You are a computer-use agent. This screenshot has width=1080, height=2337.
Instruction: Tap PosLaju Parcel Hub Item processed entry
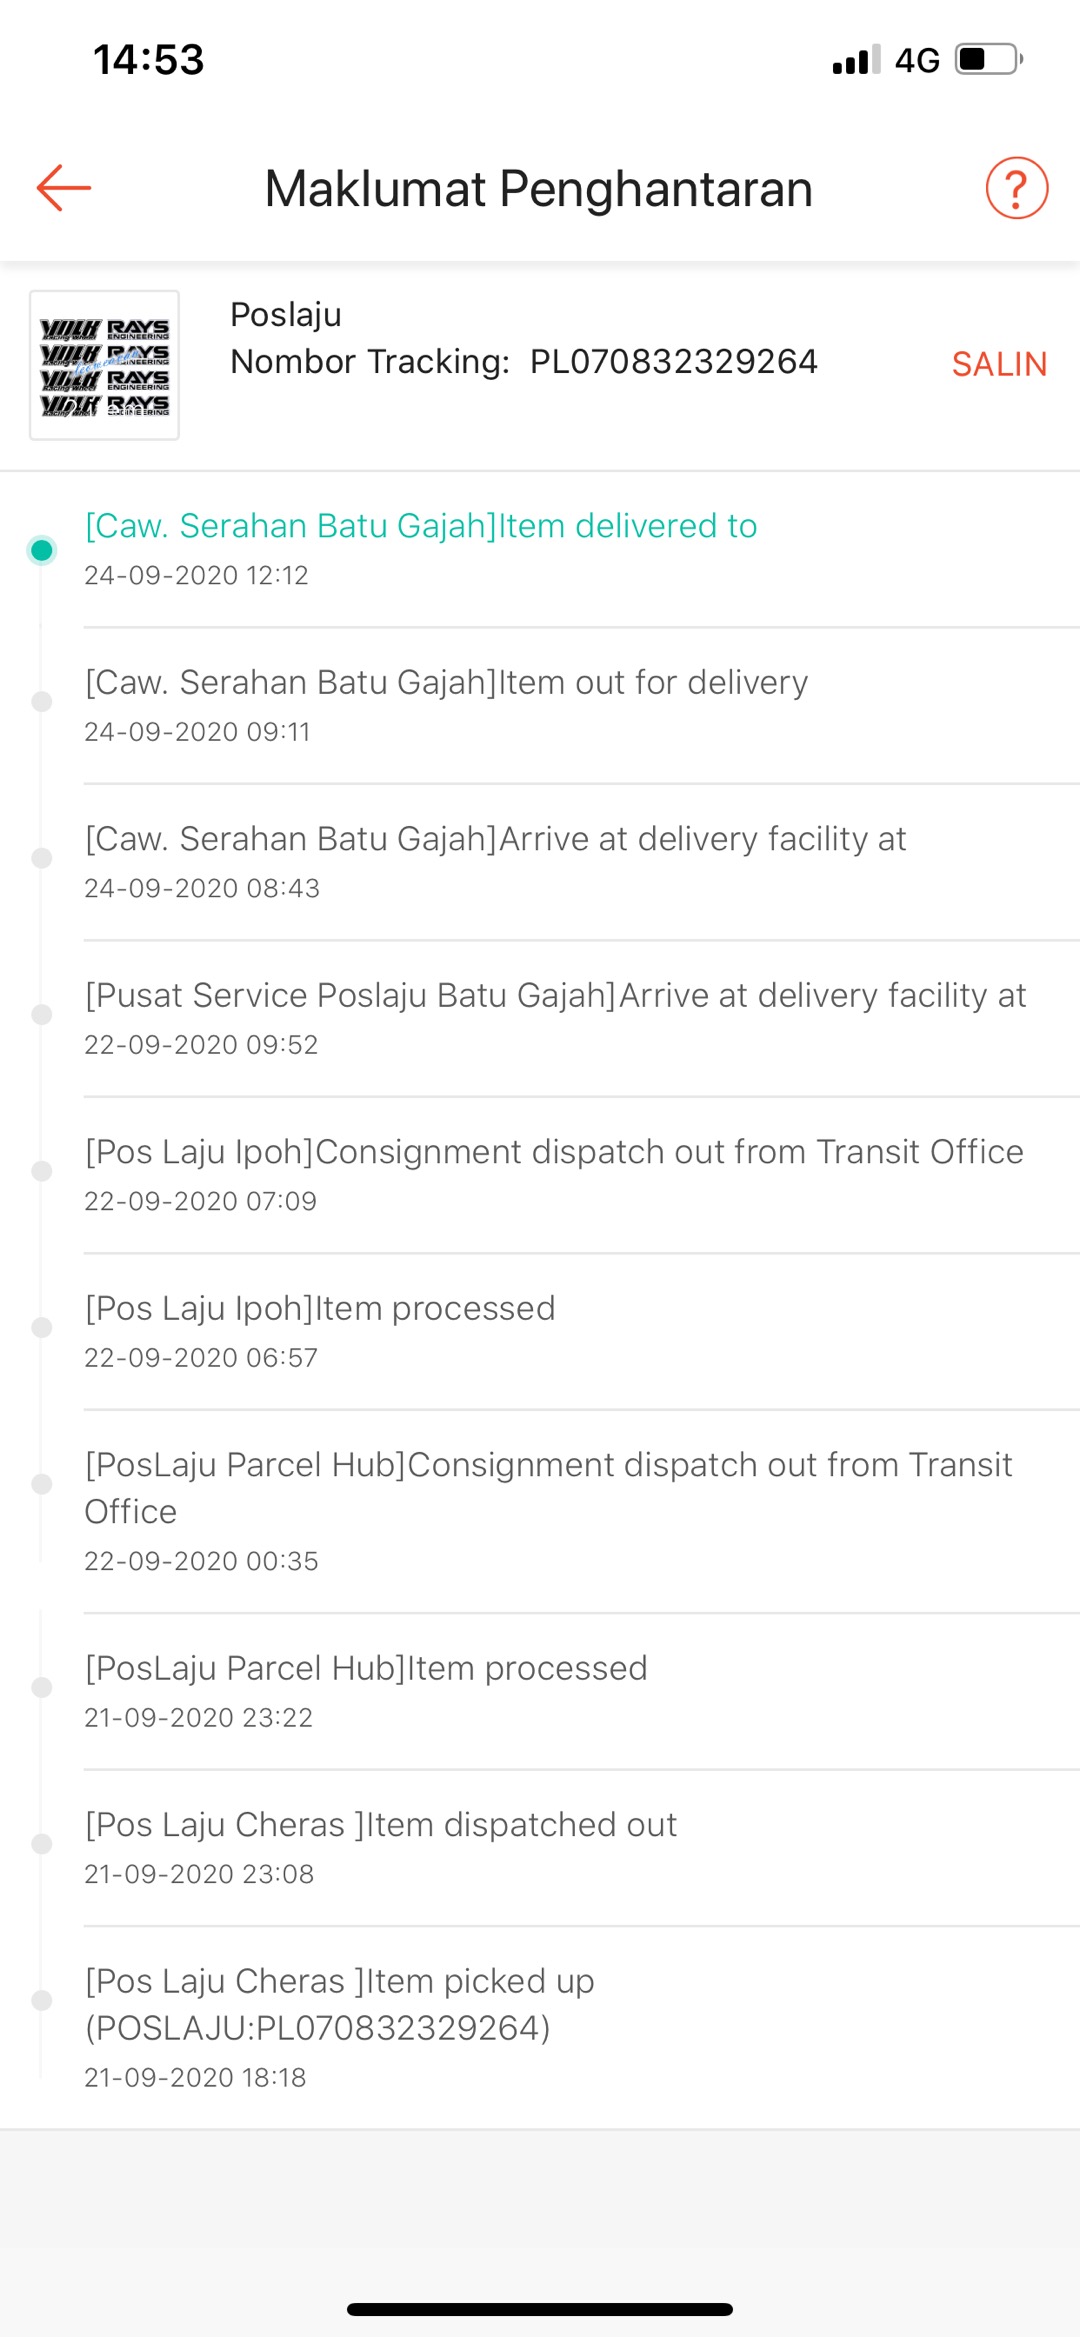click(366, 1669)
